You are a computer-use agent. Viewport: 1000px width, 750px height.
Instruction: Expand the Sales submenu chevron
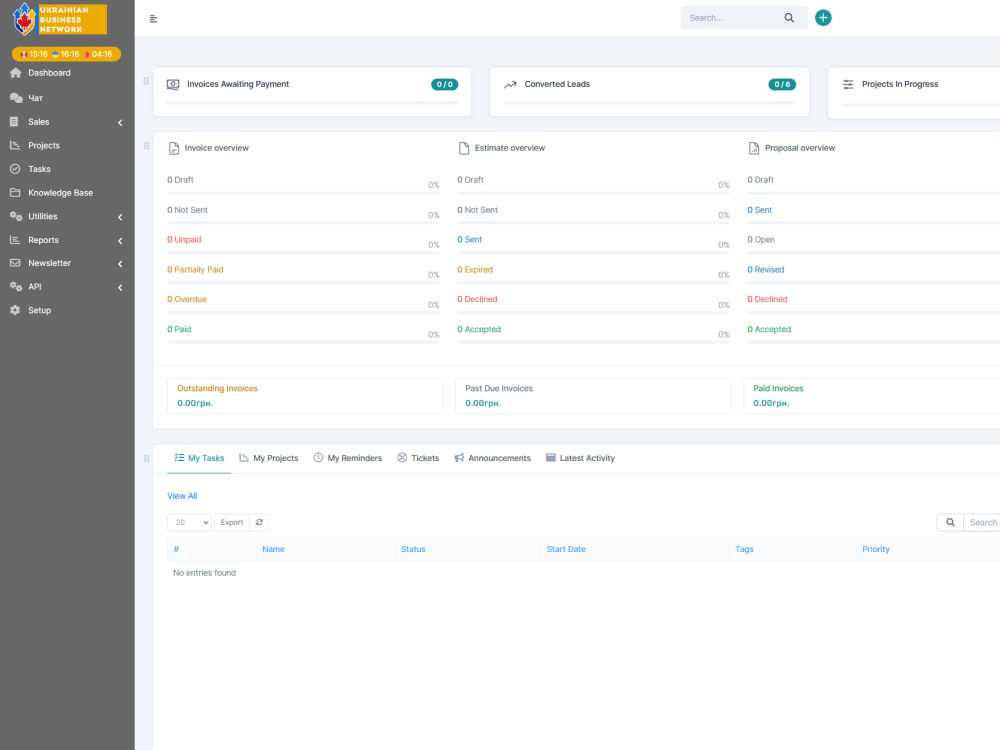[120, 122]
